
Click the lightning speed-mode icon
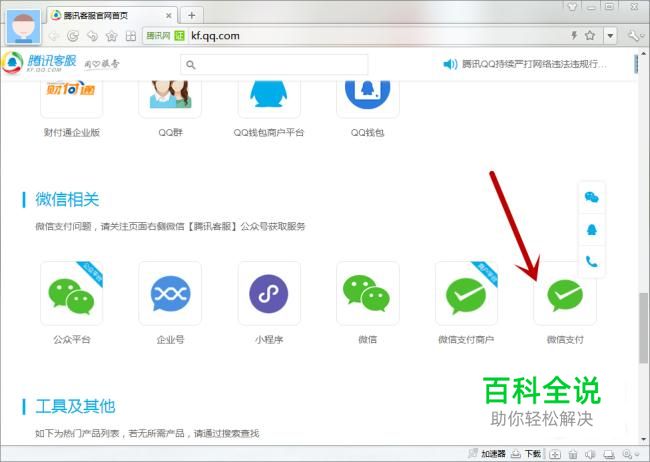574,36
